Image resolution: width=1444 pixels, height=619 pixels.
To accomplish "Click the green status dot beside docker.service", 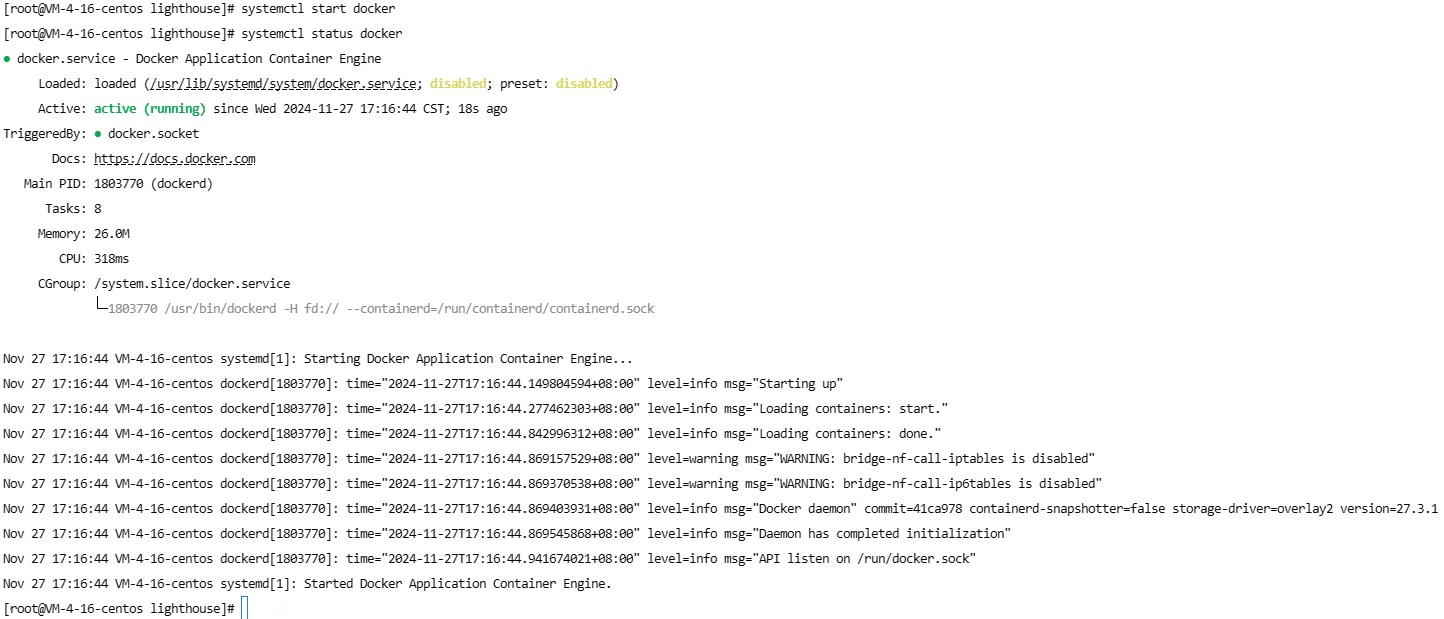I will (7, 59).
